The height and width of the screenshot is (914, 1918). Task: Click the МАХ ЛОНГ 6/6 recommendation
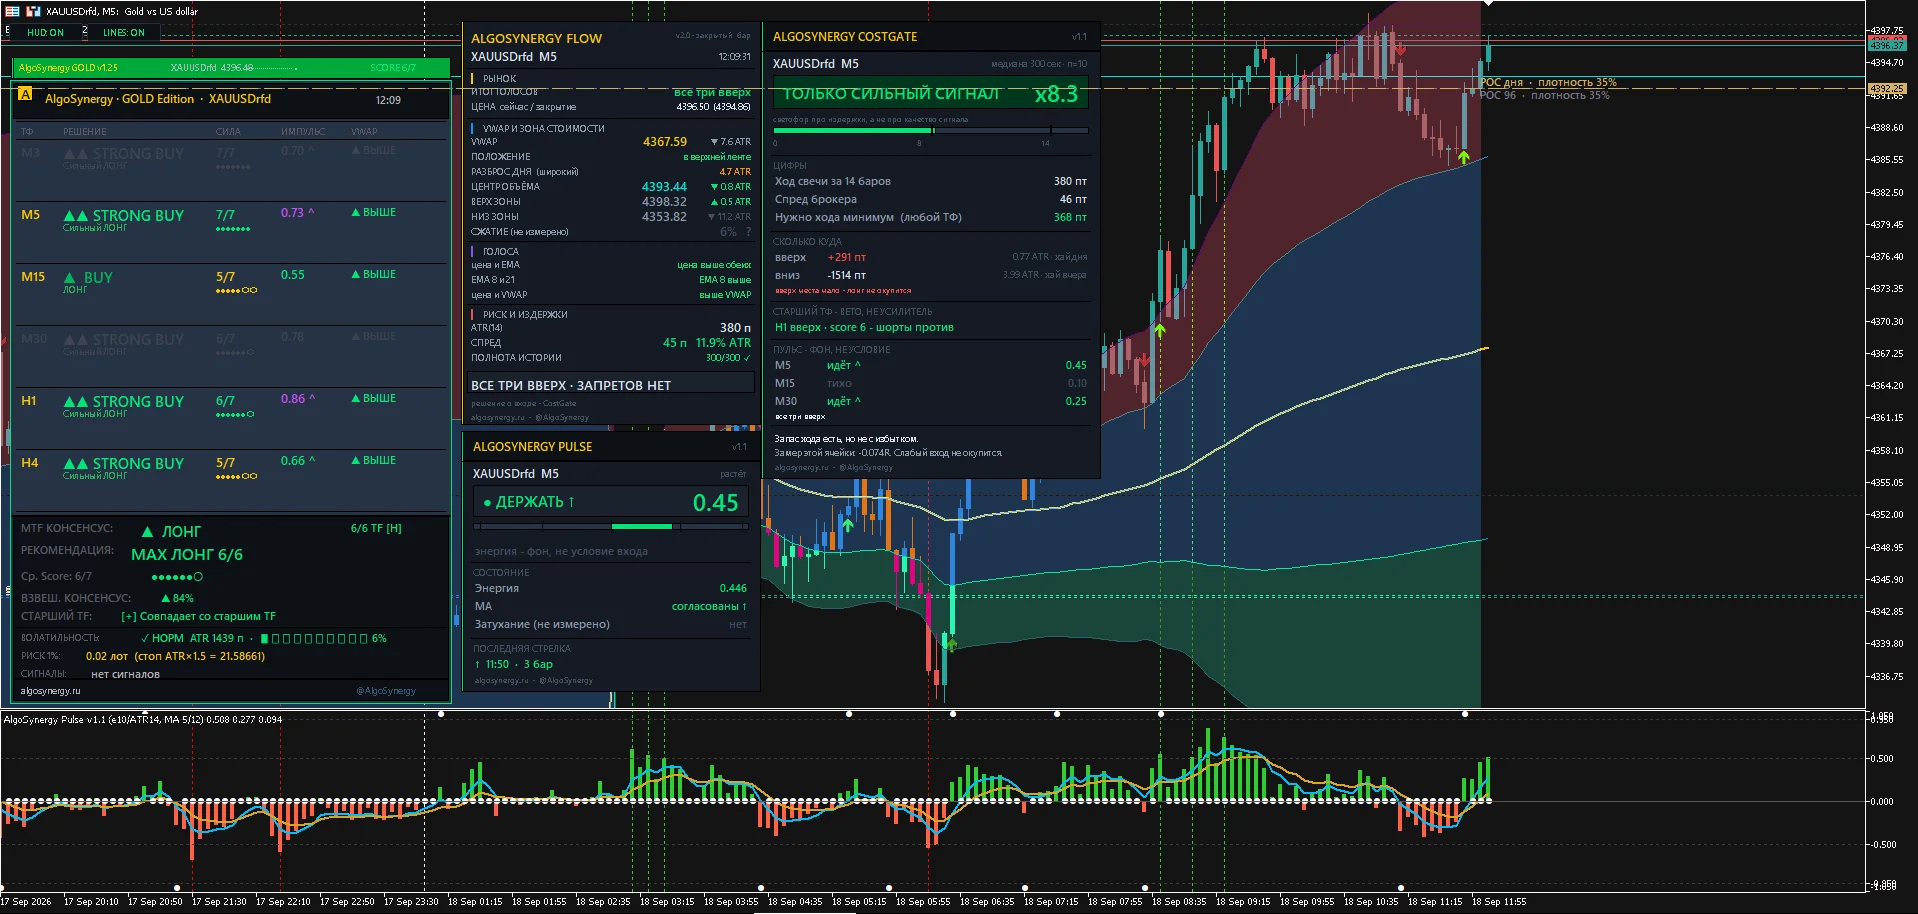(187, 555)
